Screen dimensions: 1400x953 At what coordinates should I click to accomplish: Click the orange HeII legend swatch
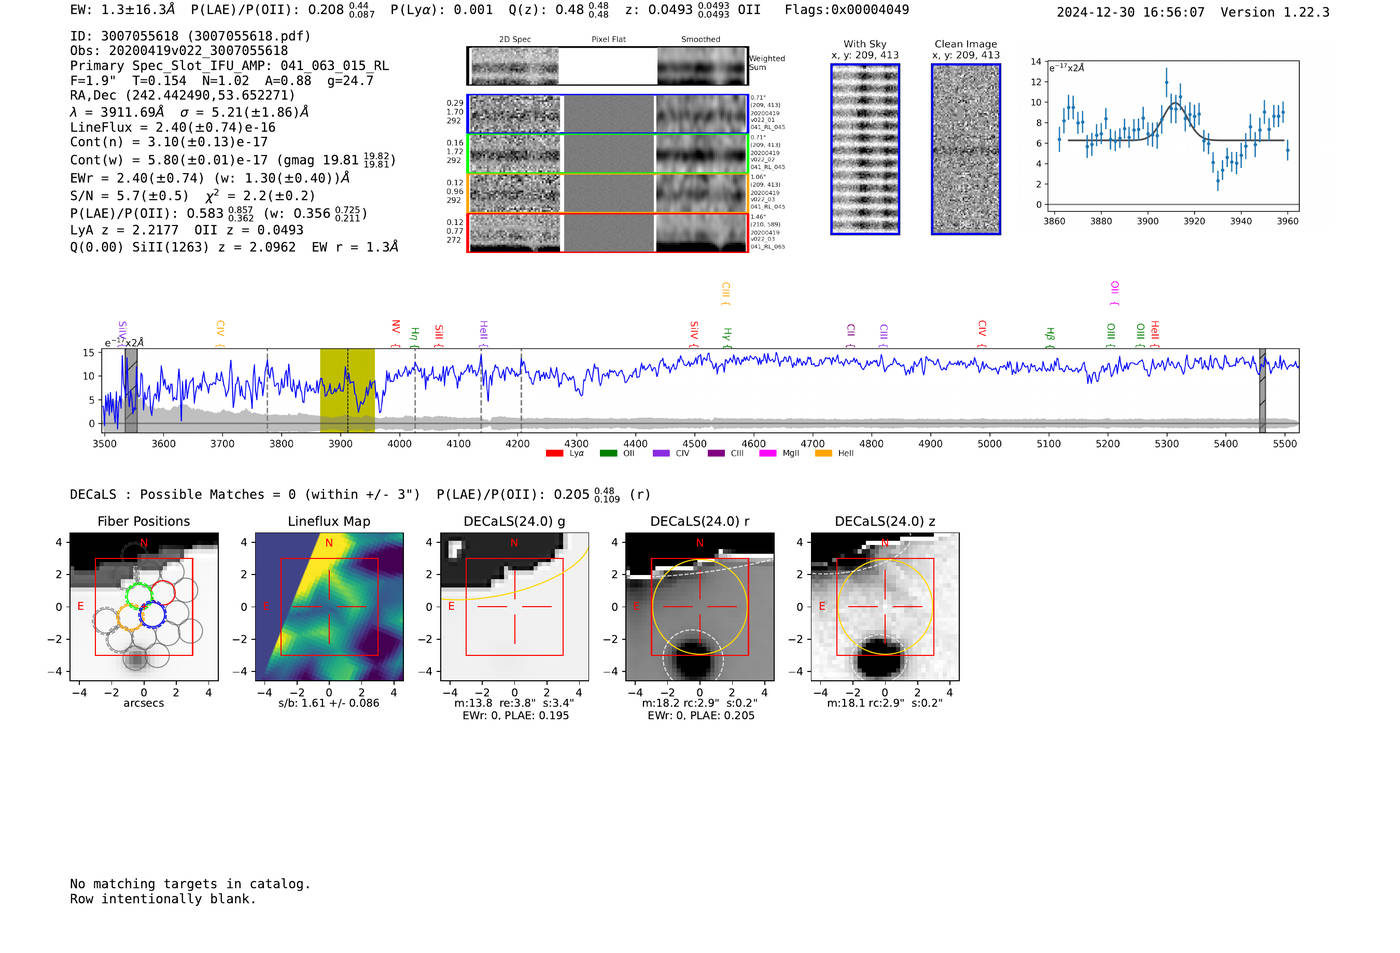(x=823, y=454)
